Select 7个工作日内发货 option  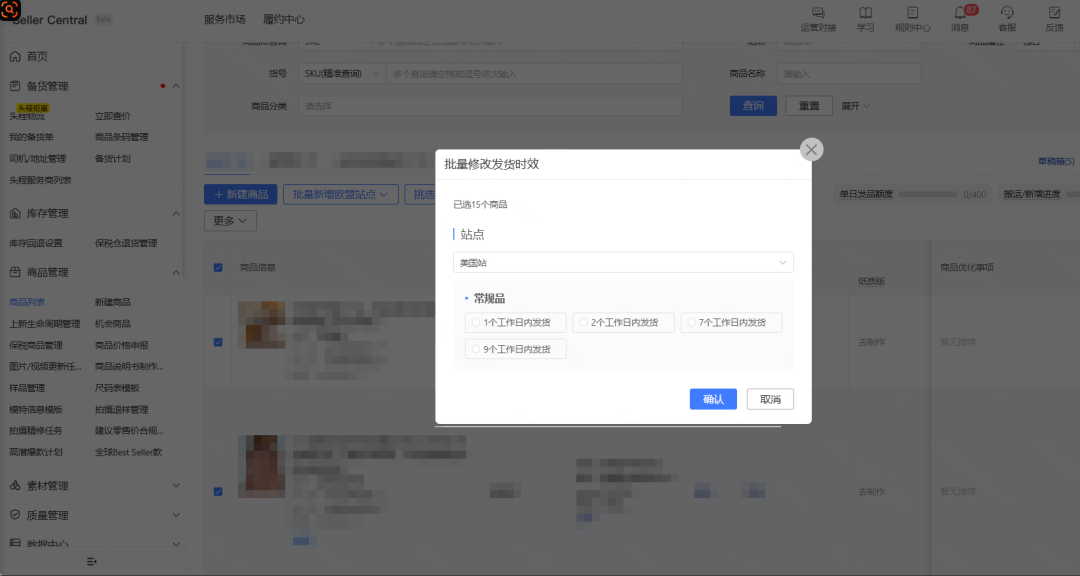(x=731, y=322)
